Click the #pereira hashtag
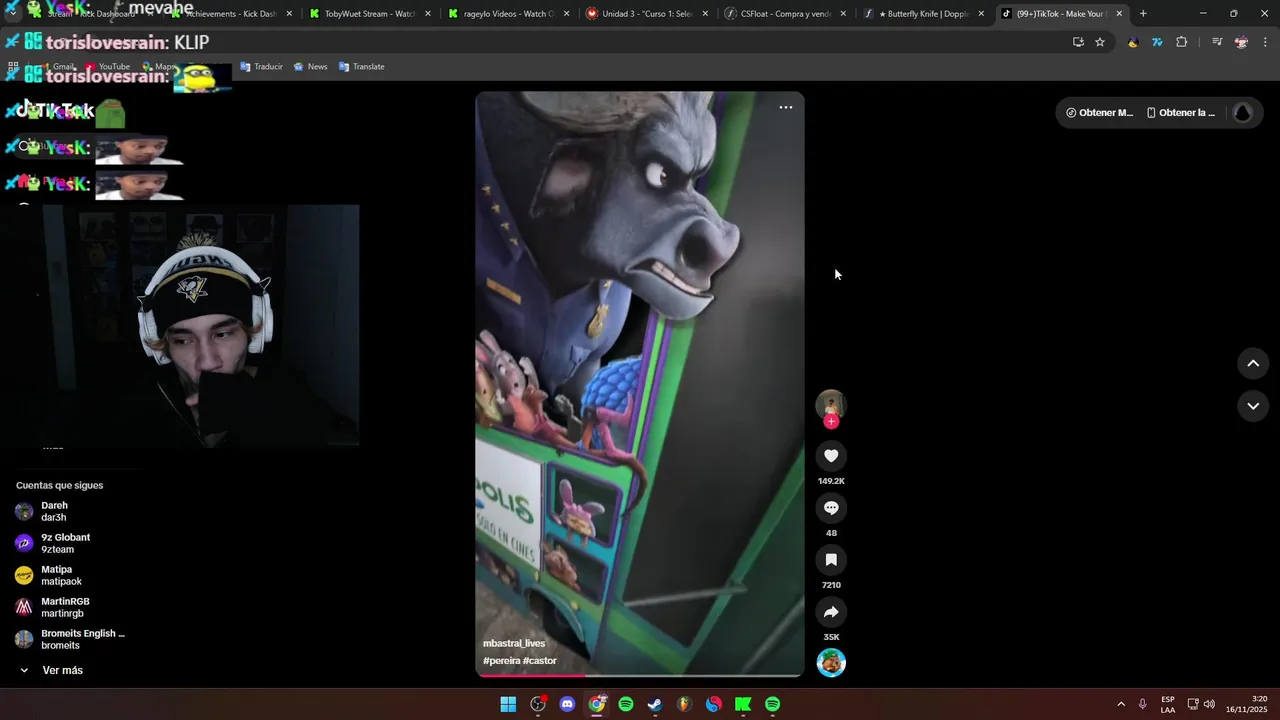The width and height of the screenshot is (1280, 720). pos(501,661)
